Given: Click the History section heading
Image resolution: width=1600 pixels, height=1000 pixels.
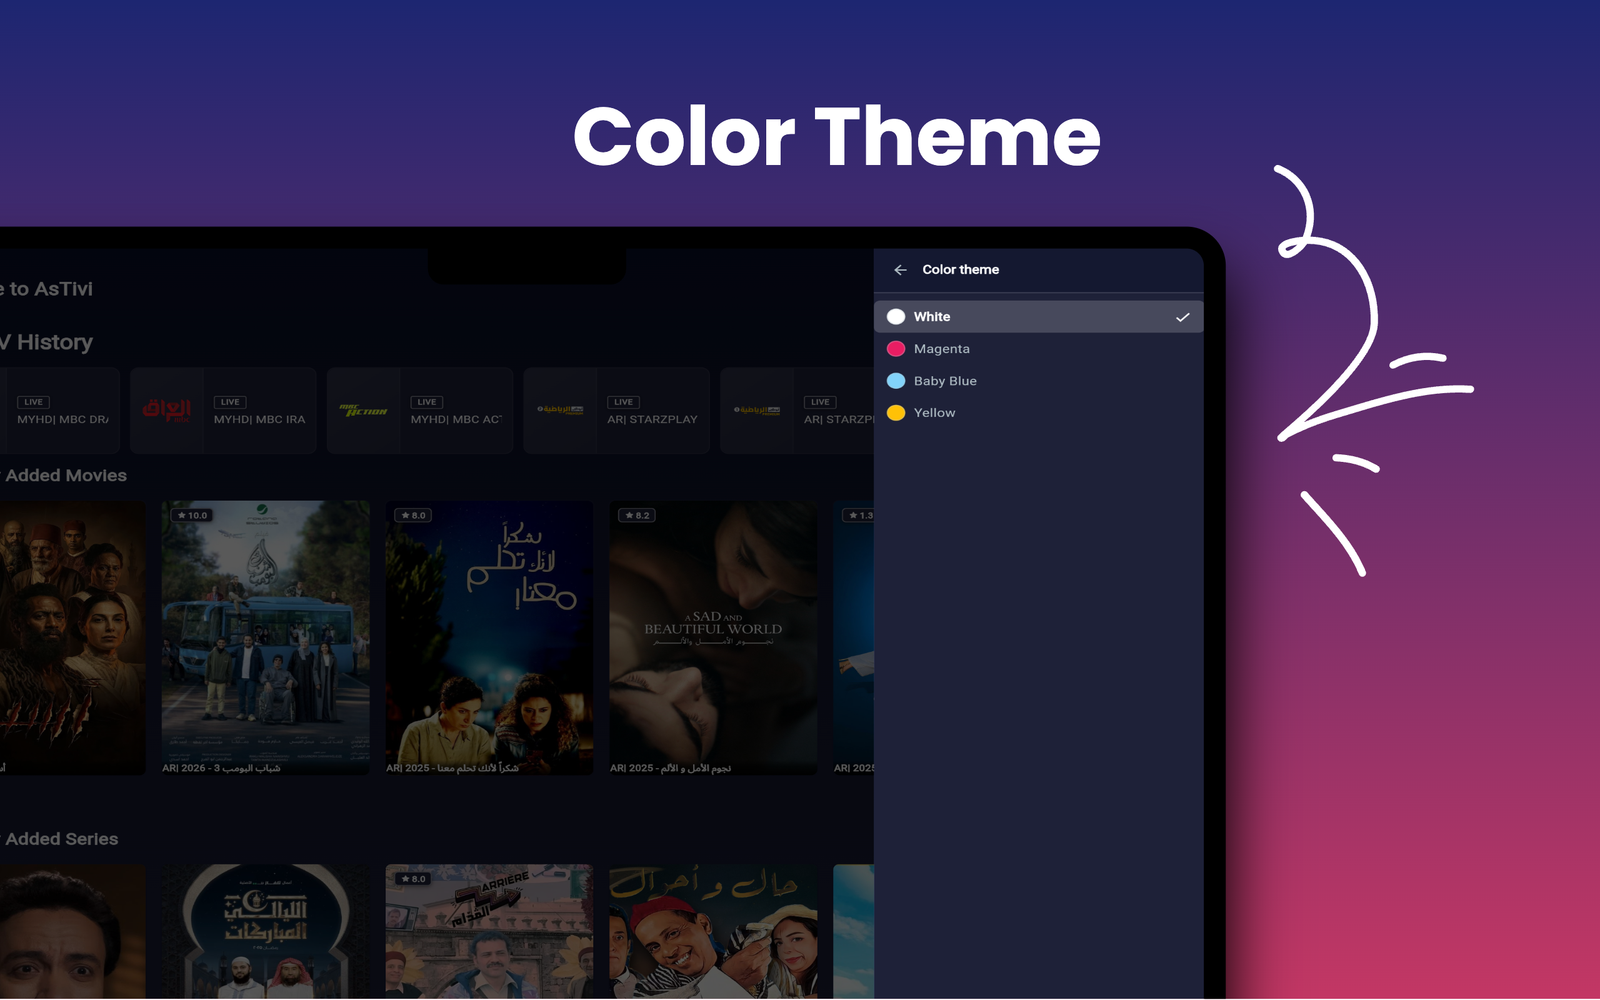Looking at the screenshot, I should pyautogui.click(x=47, y=343).
